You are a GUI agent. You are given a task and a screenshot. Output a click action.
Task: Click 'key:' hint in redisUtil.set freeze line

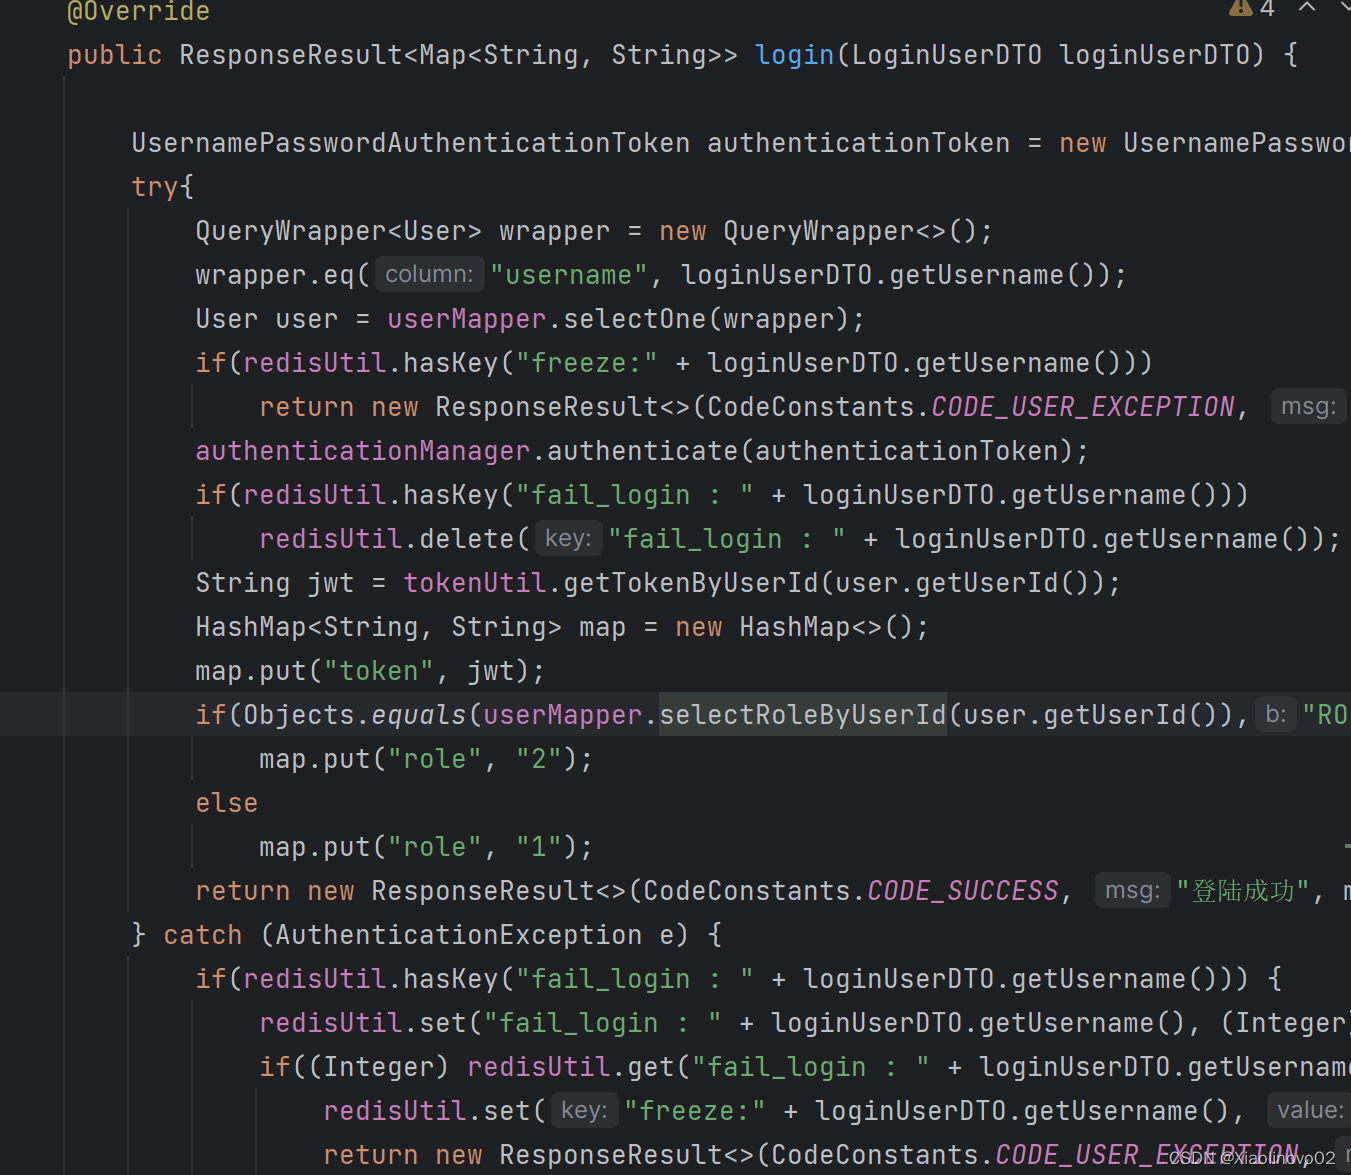pyautogui.click(x=585, y=1110)
